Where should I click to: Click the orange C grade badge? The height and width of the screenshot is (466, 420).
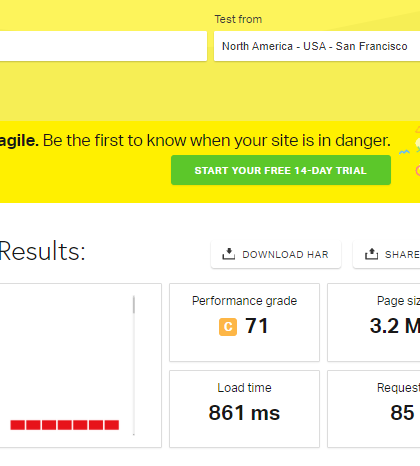point(228,326)
